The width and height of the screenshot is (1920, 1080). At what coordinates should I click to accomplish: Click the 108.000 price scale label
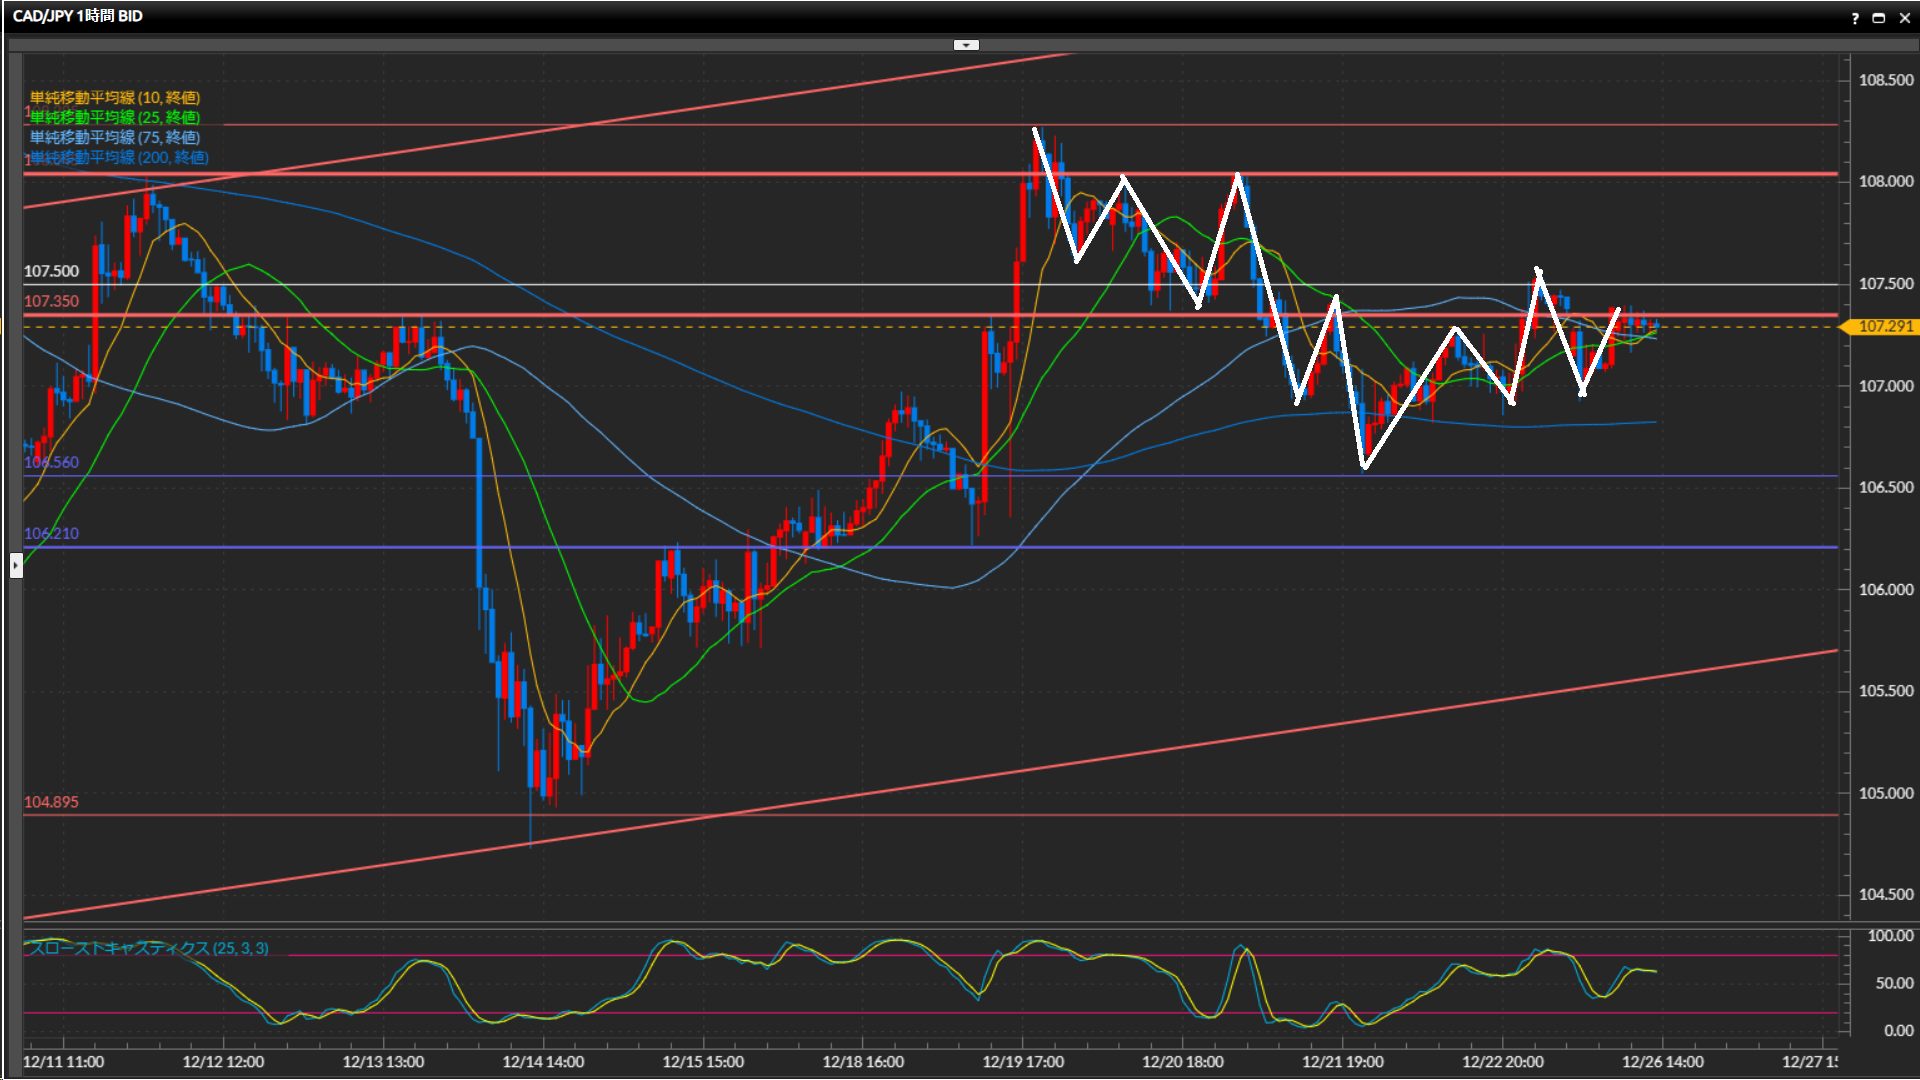click(1885, 182)
